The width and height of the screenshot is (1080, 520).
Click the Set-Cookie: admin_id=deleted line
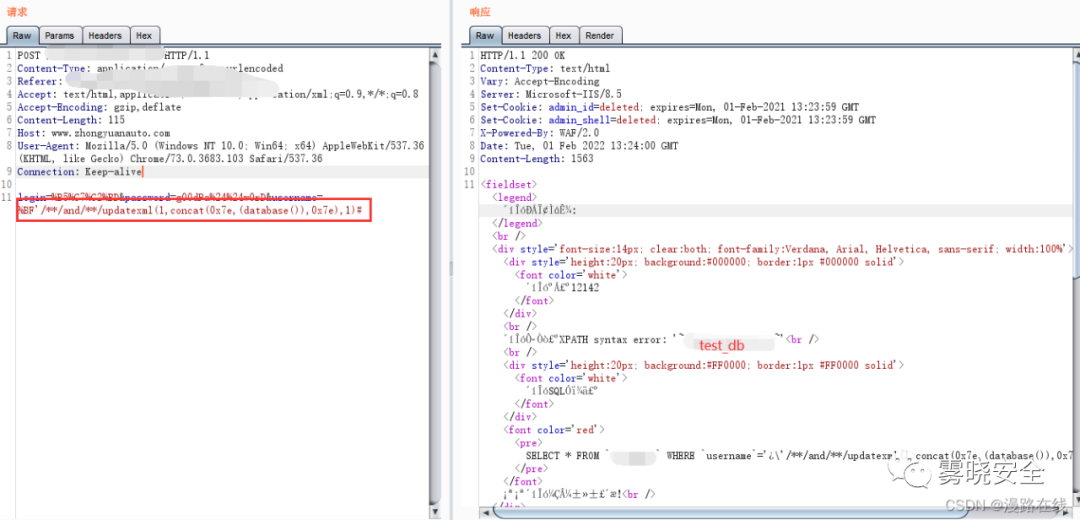(x=669, y=107)
